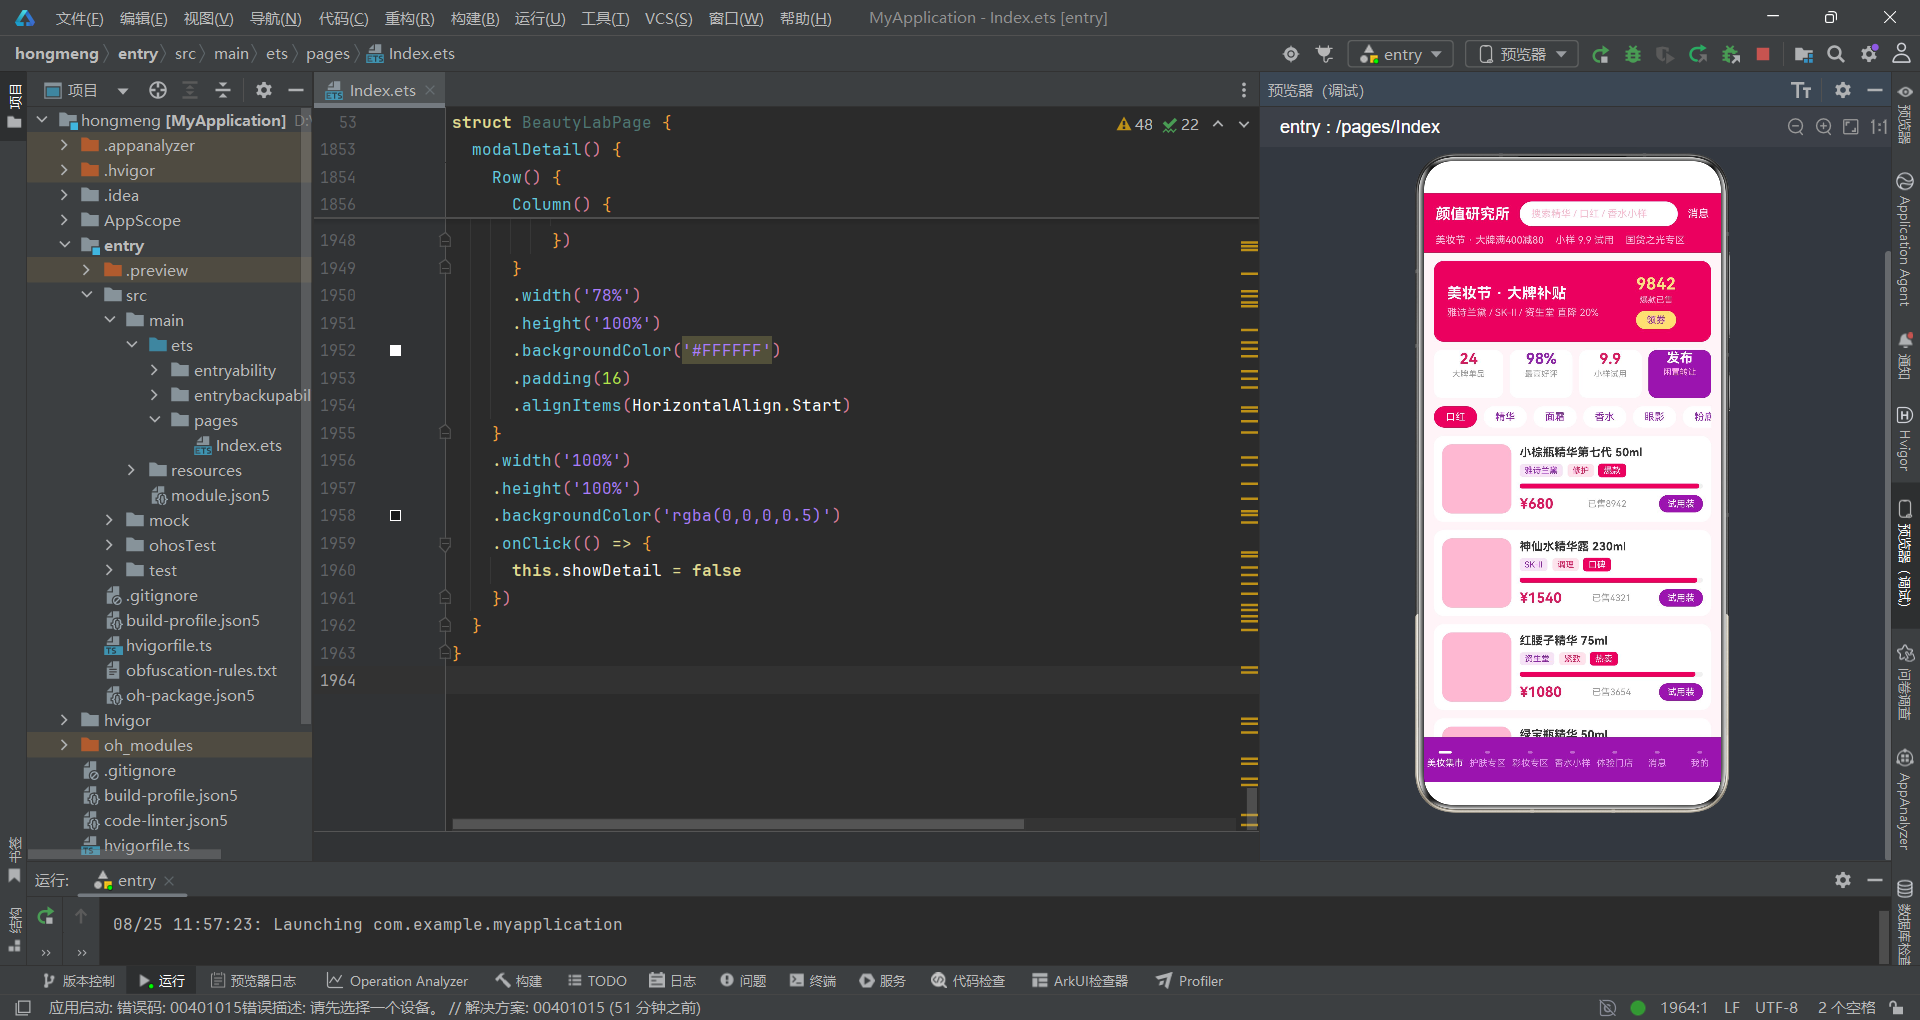The width and height of the screenshot is (1920, 1020).
Task: Open the 文件(F) menu
Action: point(79,18)
